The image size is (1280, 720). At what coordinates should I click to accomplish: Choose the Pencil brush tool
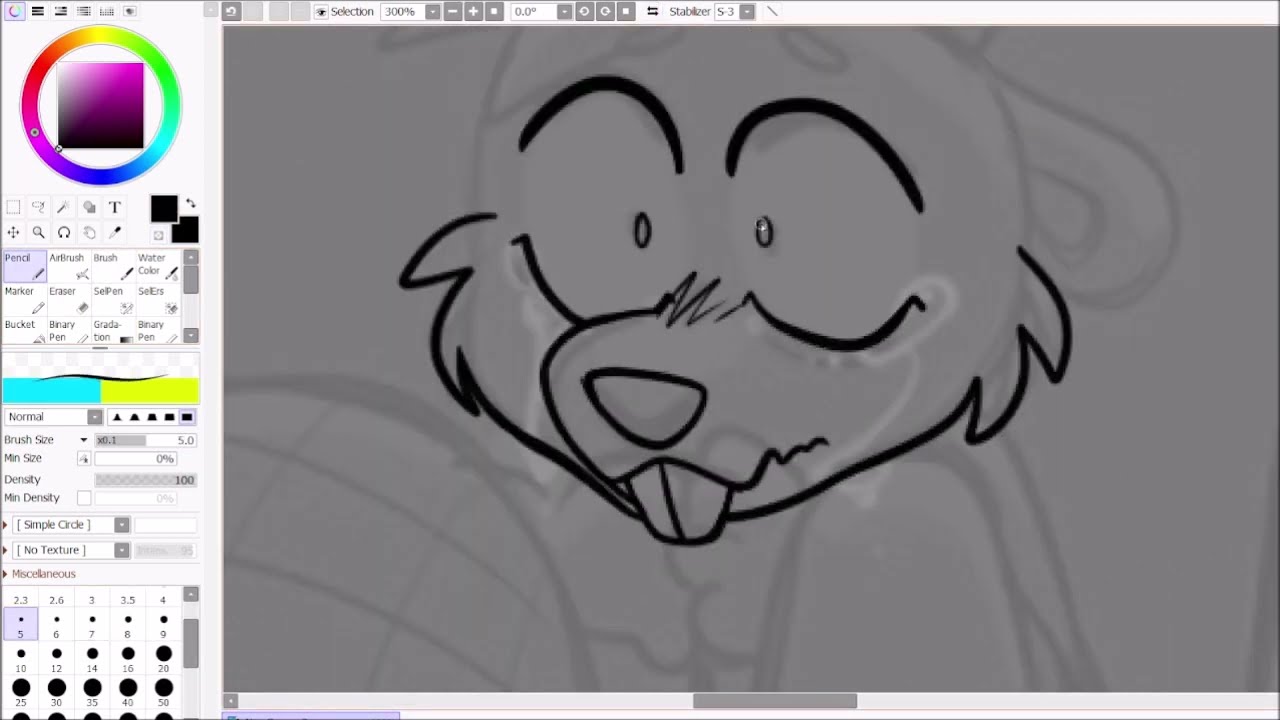point(24,265)
